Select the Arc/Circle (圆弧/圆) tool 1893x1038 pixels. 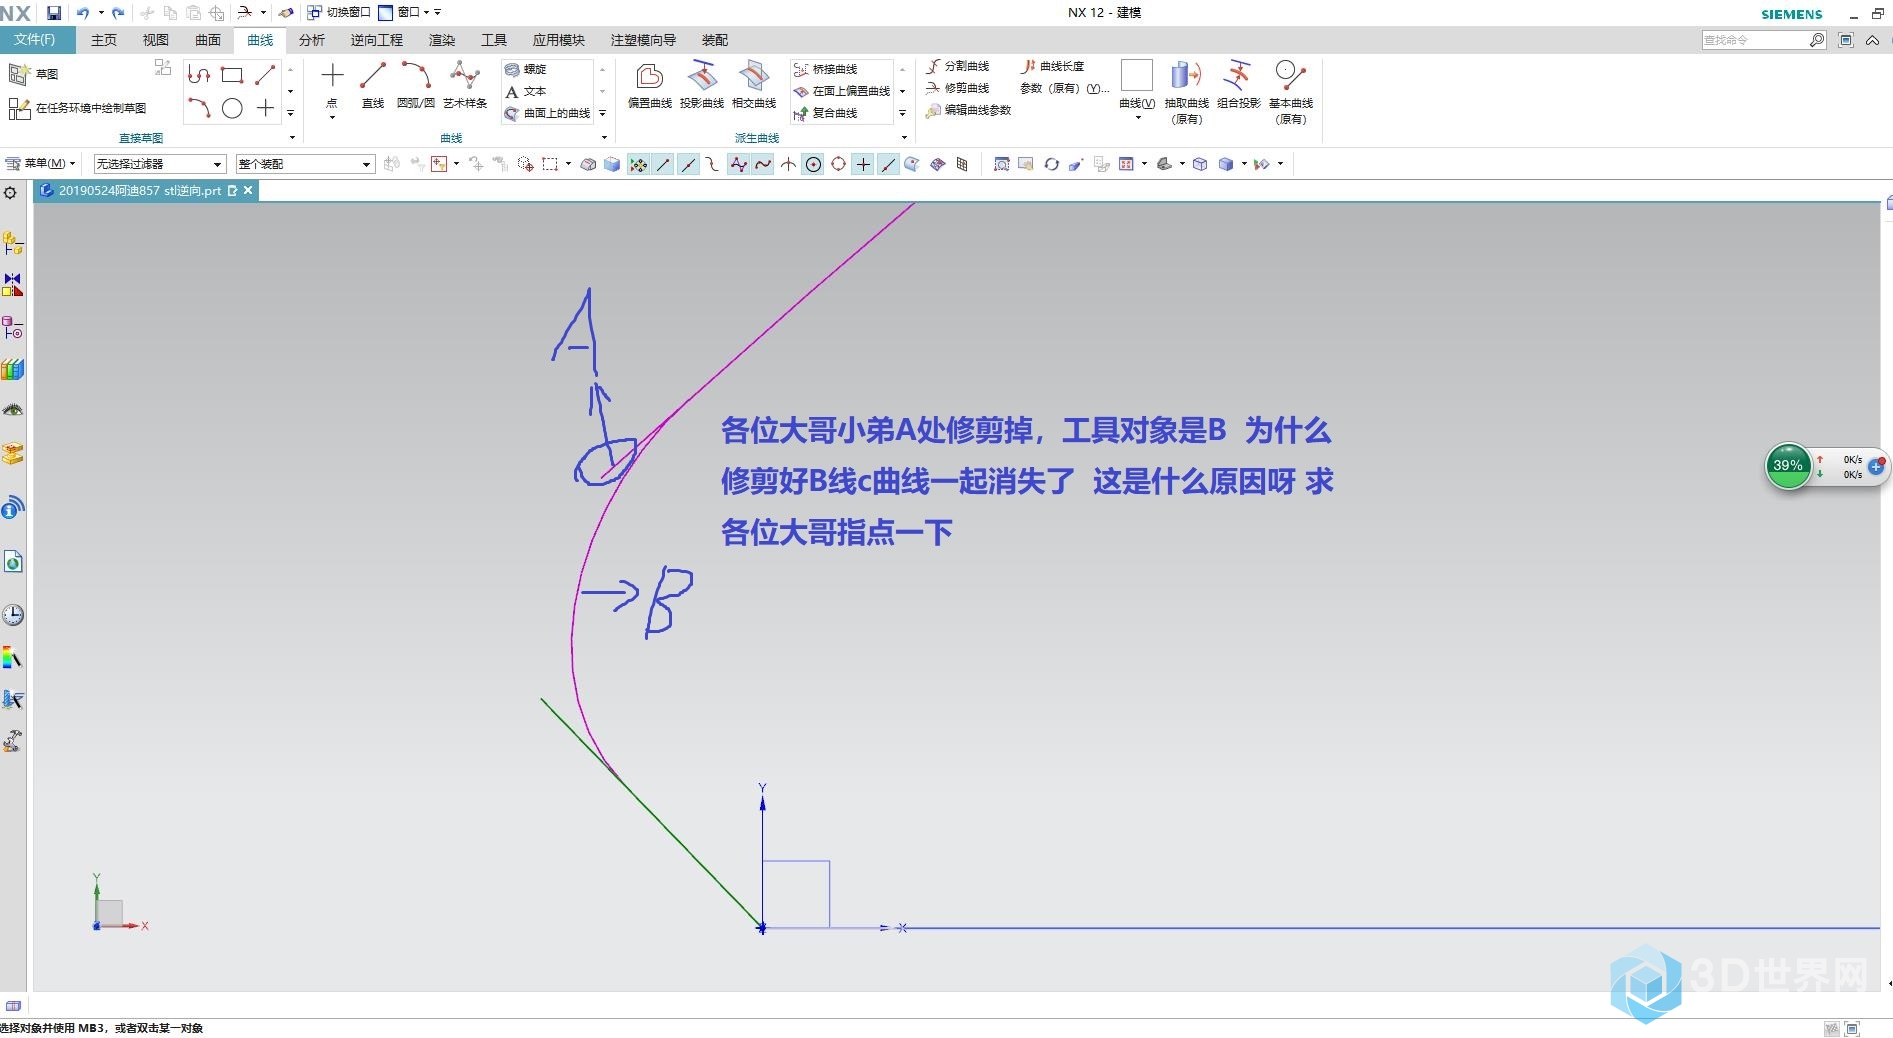(x=415, y=85)
